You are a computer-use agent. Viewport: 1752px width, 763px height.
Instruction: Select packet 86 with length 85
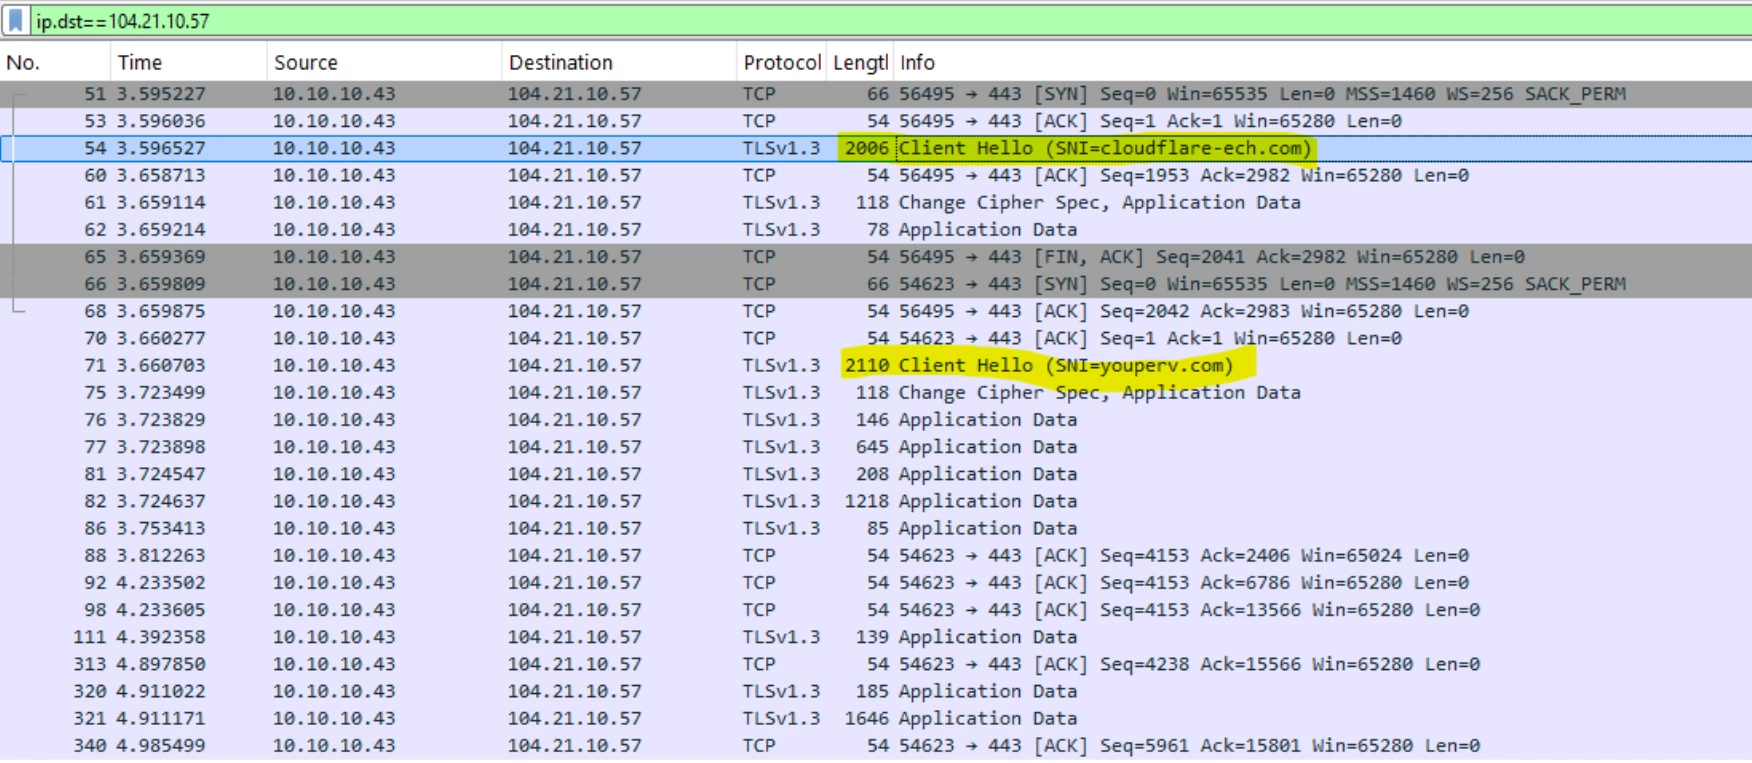point(876,528)
